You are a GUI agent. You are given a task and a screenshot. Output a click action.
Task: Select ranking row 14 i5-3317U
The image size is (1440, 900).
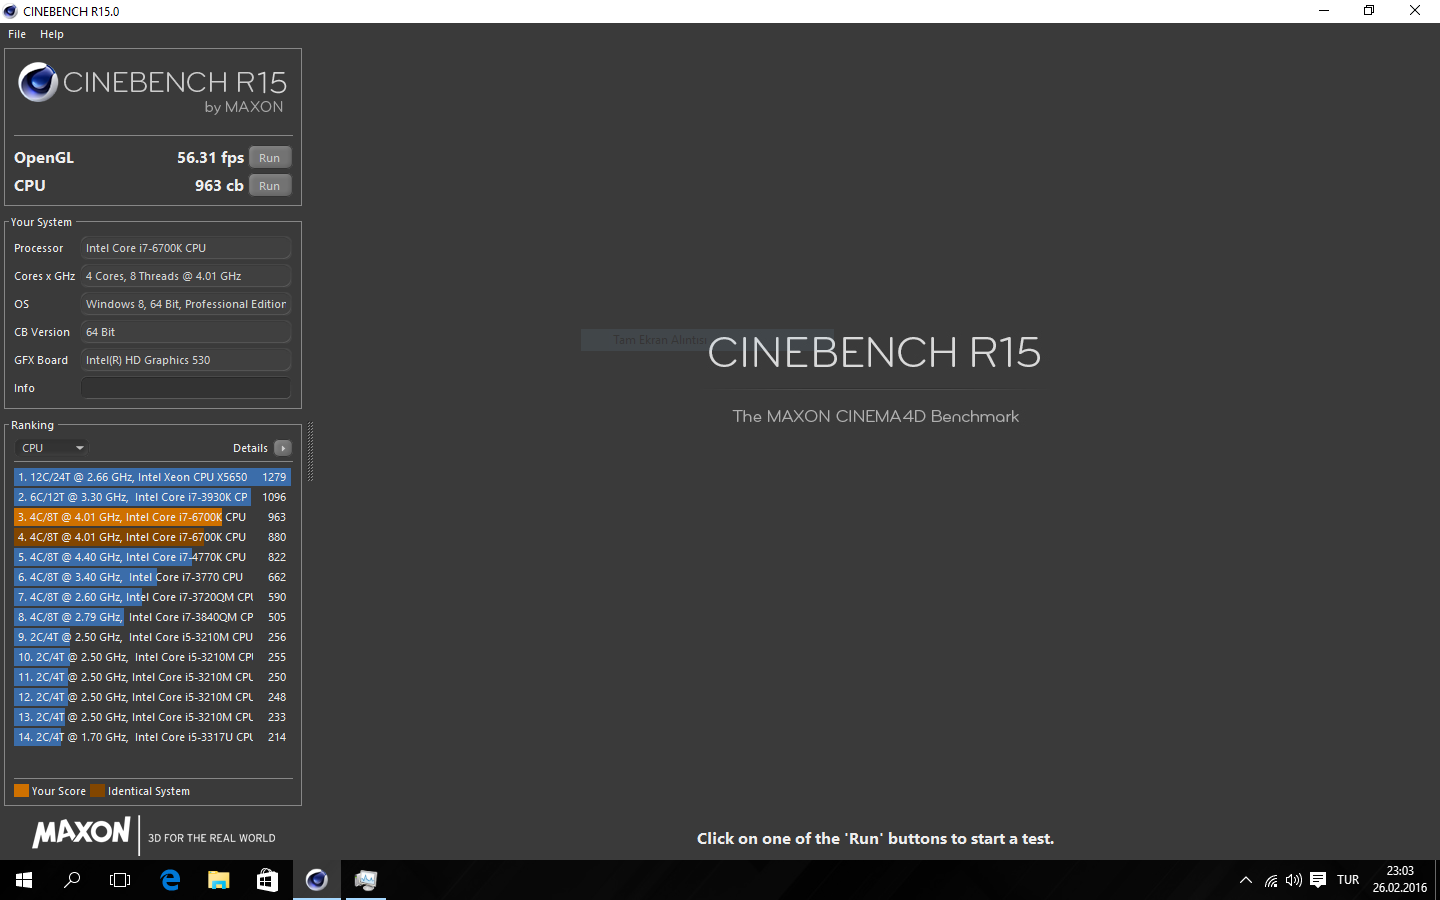[152, 737]
